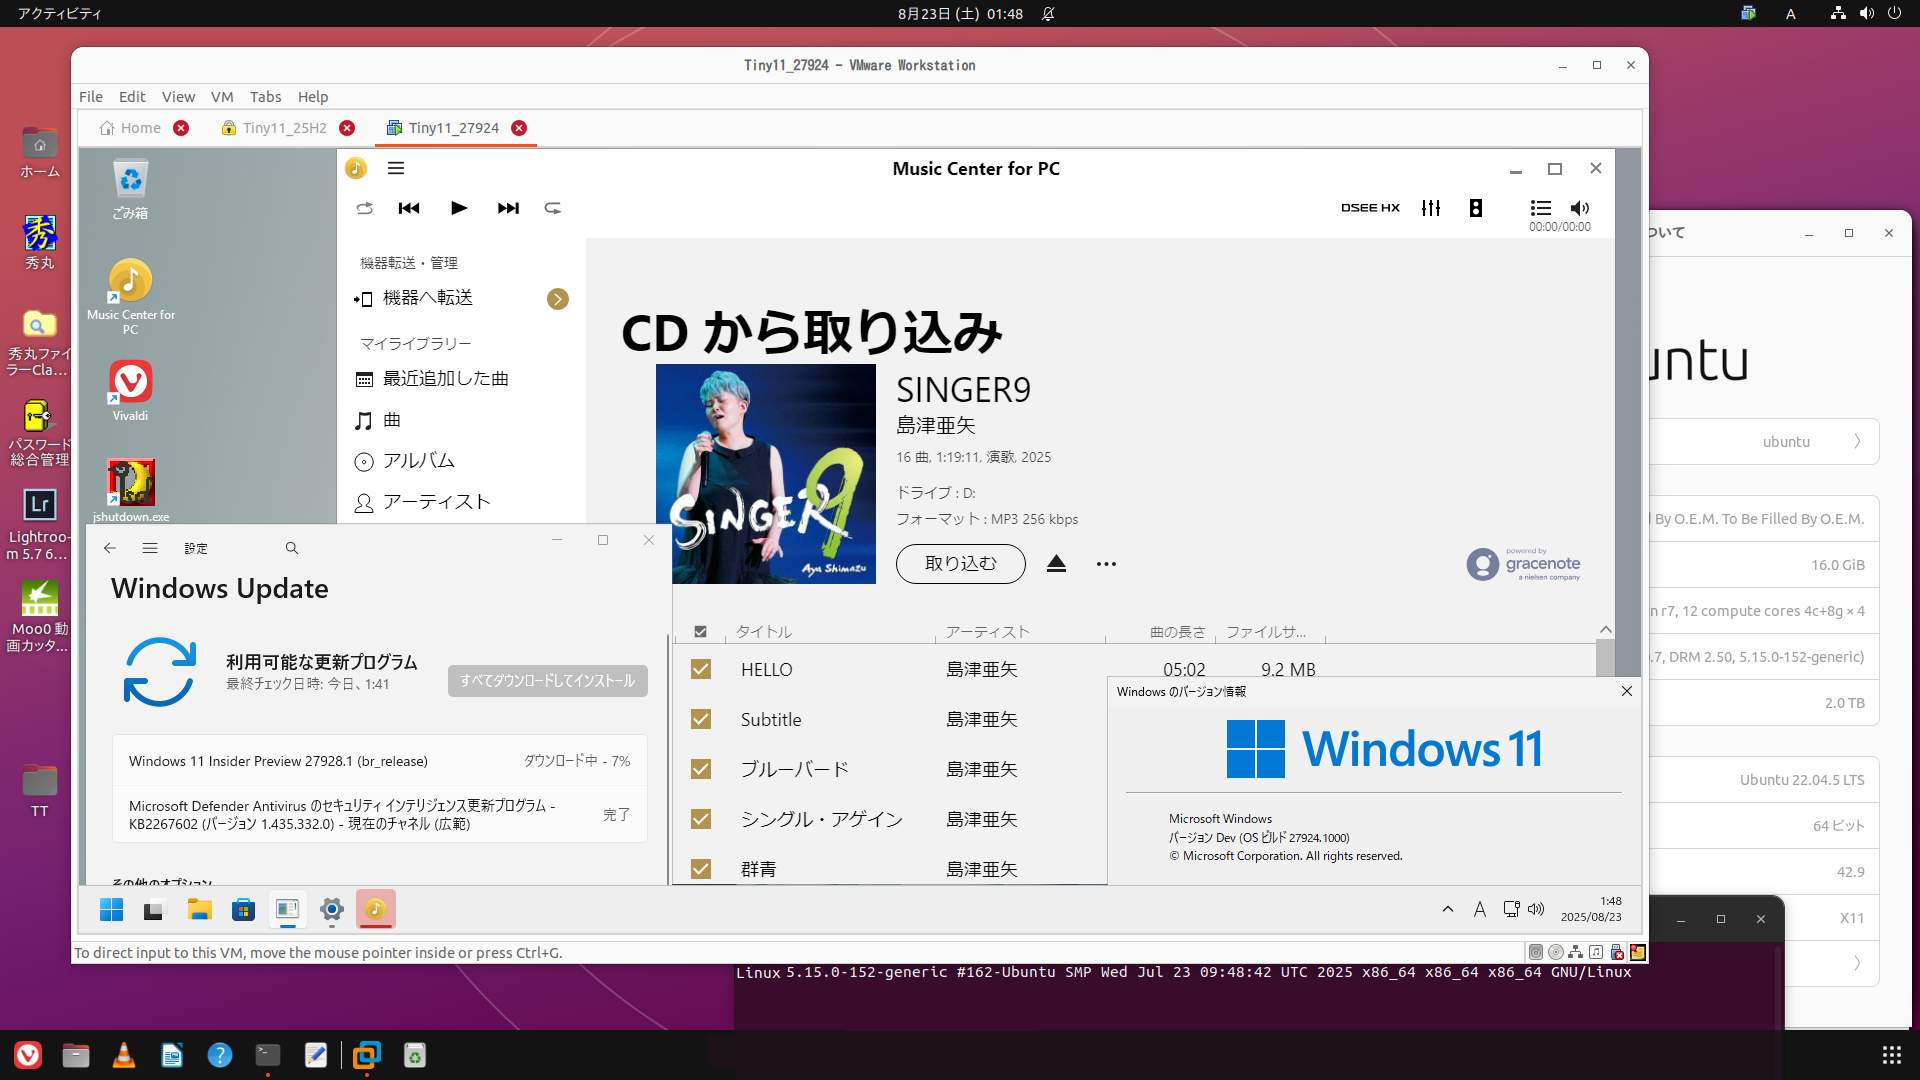Viewport: 1920px width, 1080px height.
Task: Toggle the select-all tracks header checkbox
Action: [701, 632]
